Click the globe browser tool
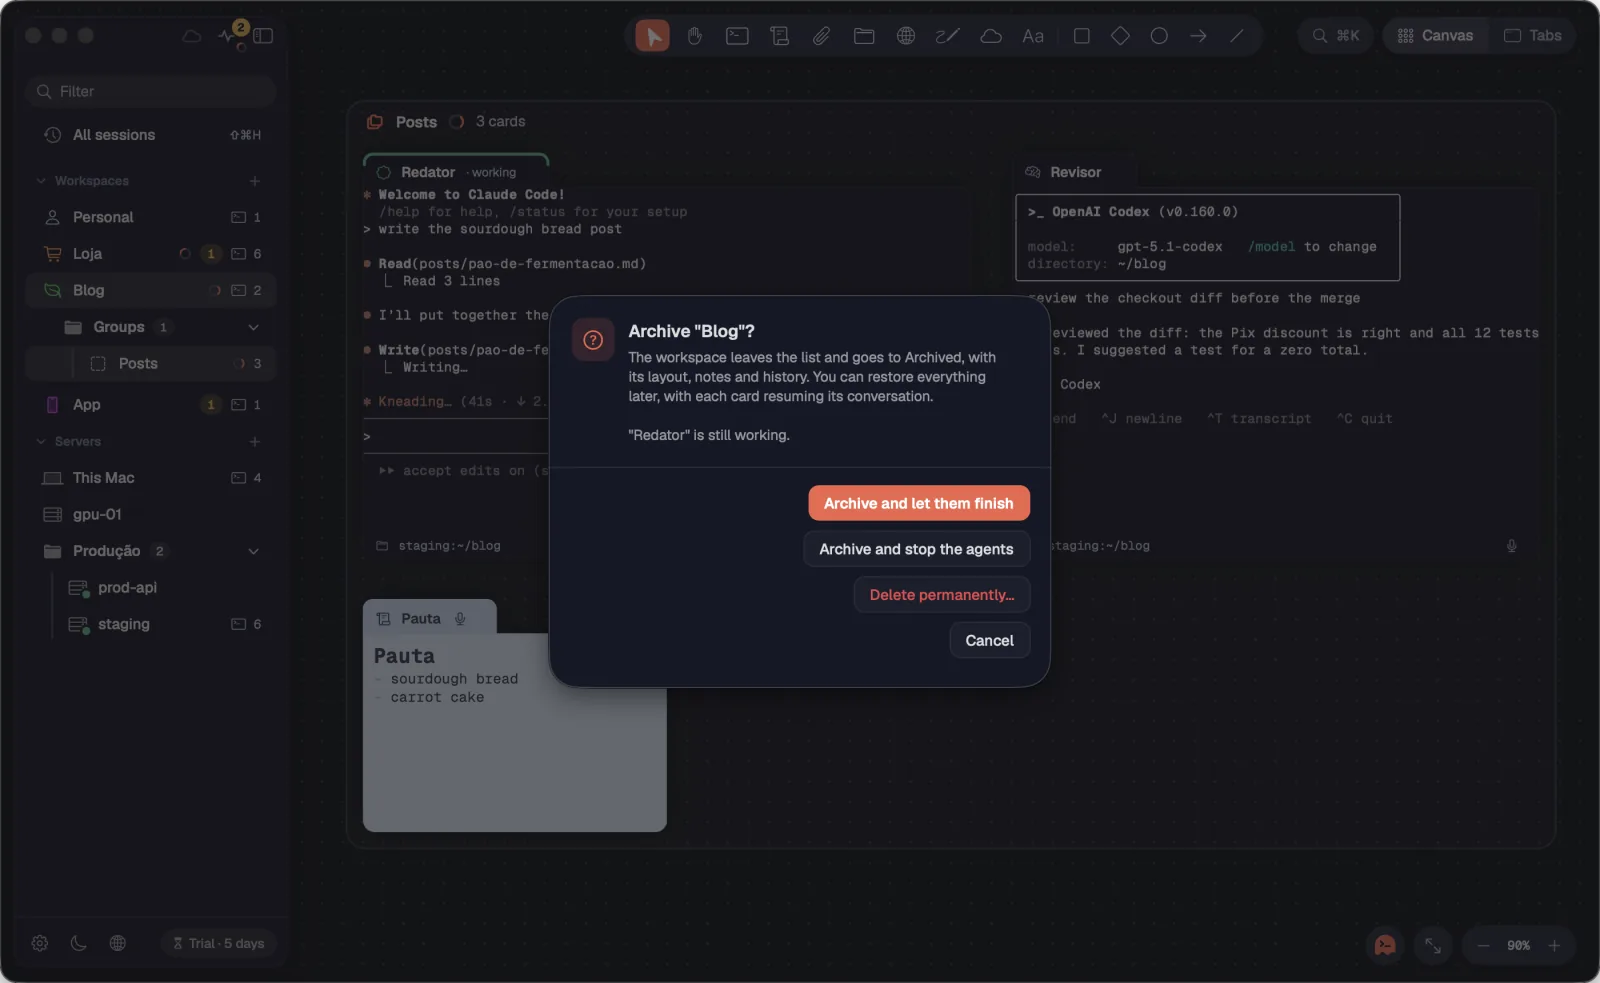Viewport: 1600px width, 983px height. [x=906, y=36]
